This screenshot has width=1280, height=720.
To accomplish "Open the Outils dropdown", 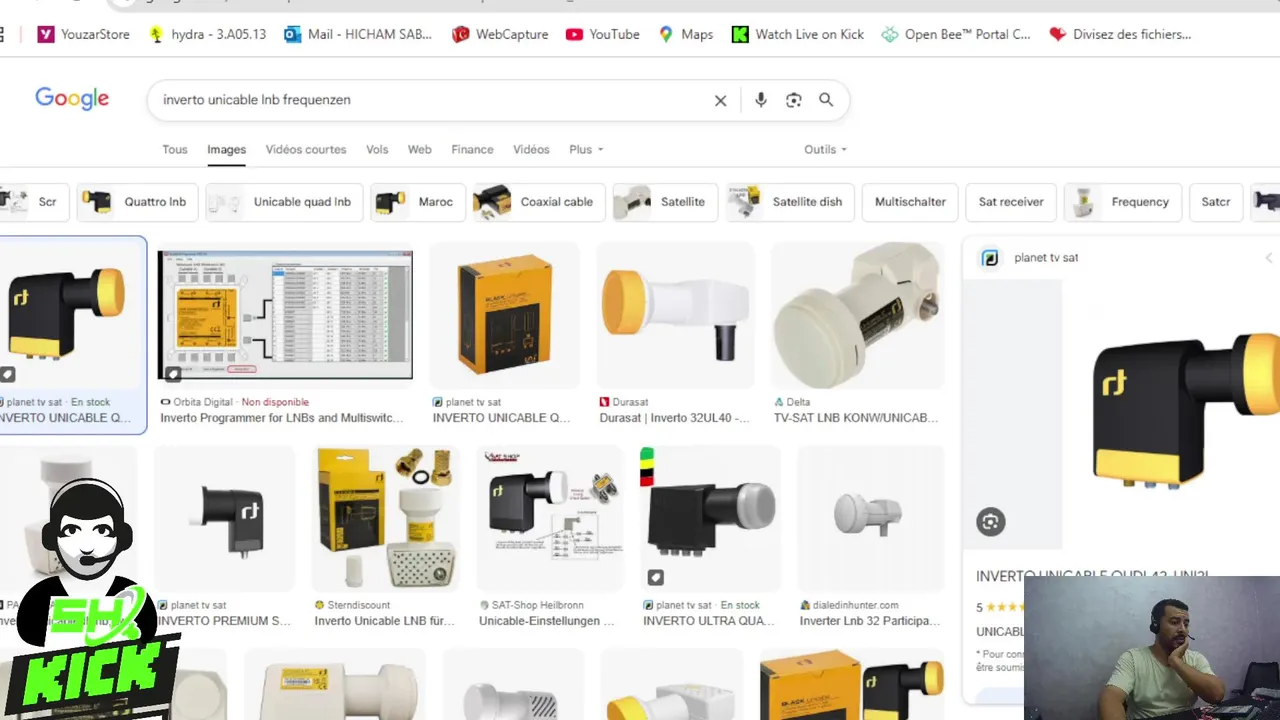I will 825,149.
